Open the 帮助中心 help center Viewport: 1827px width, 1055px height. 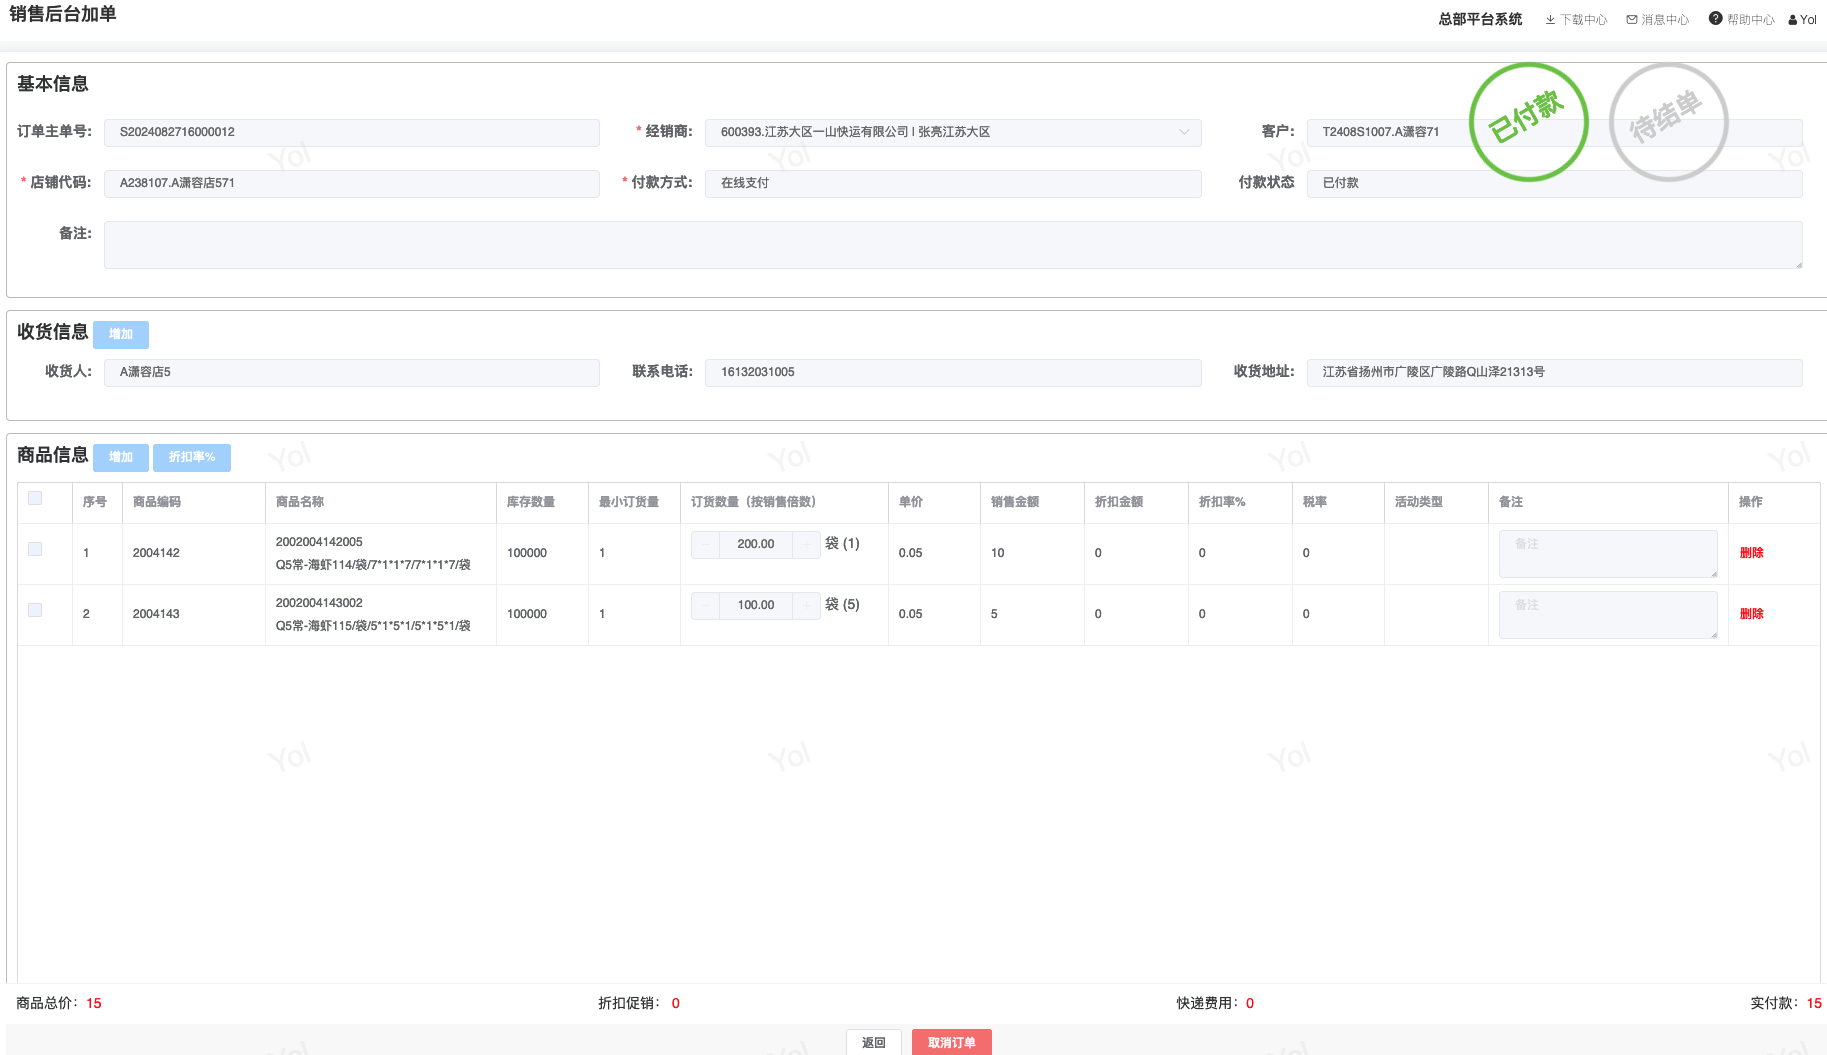(x=1741, y=19)
